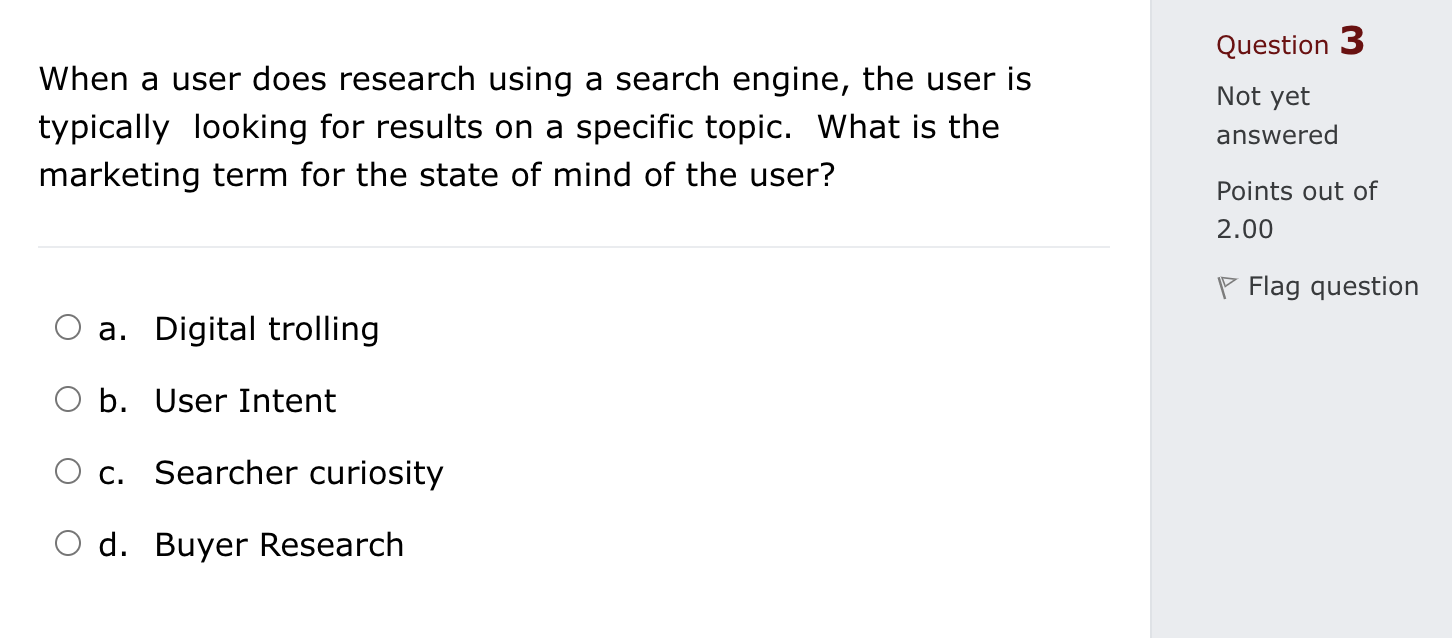Viewport: 1452px width, 638px height.
Task: Click the Not yet answered status text
Action: click(1277, 115)
